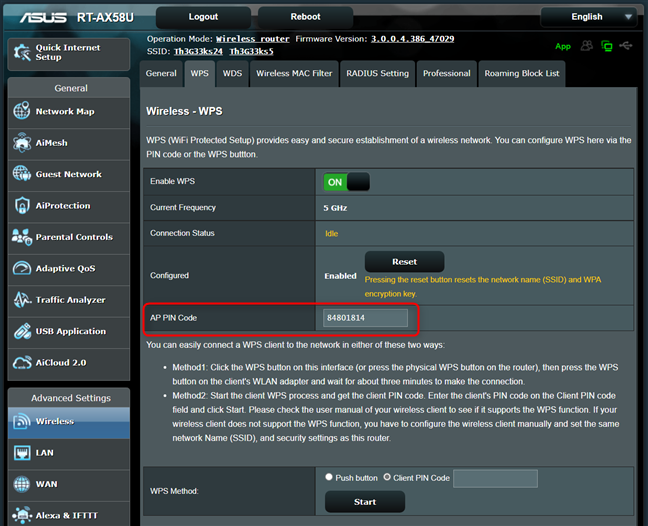Image resolution: width=648 pixels, height=526 pixels.
Task: Click the Enabled configured status text
Action: (x=340, y=276)
